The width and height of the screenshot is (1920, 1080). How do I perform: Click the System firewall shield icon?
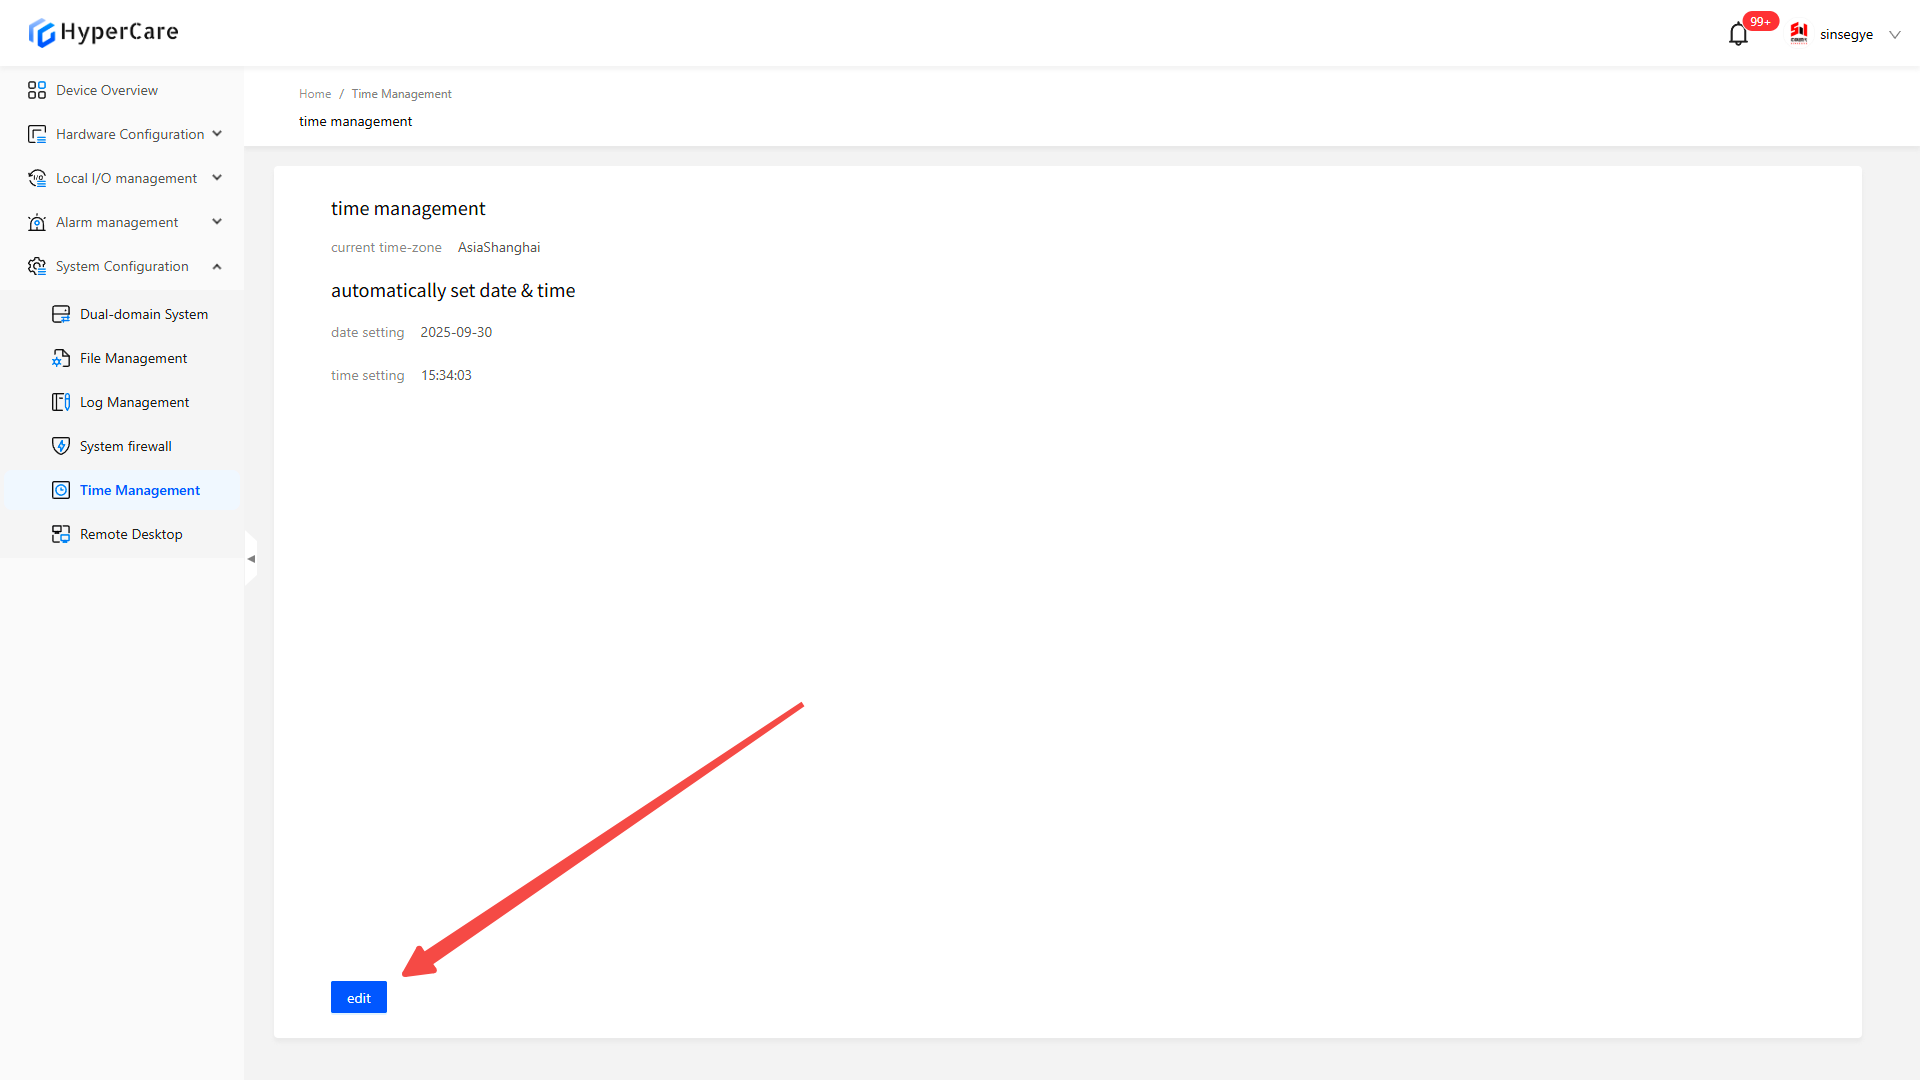click(61, 446)
